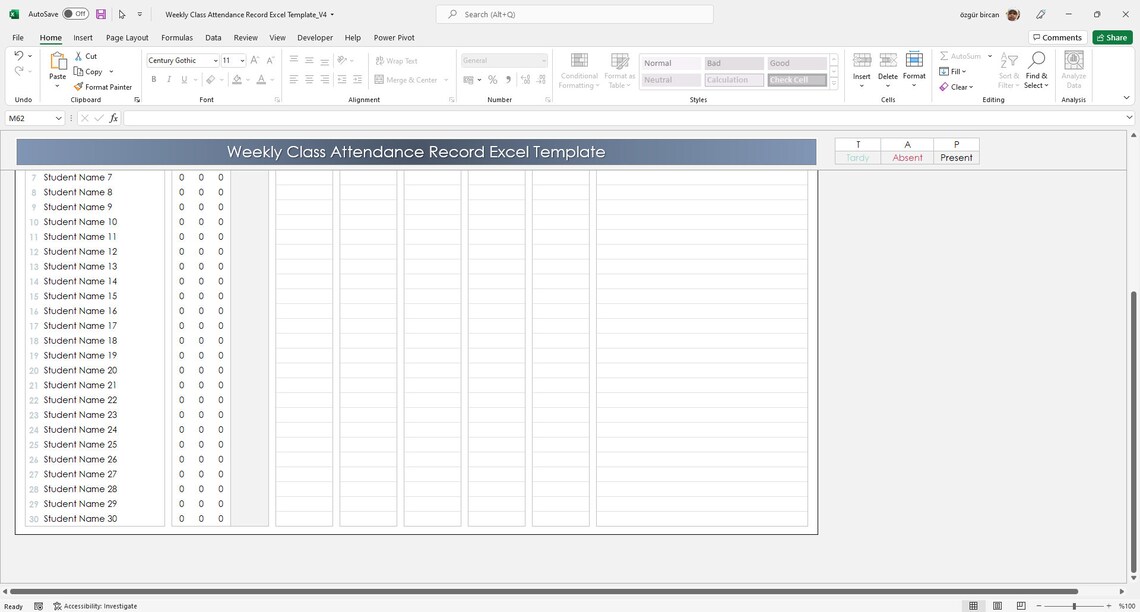Select the Format Painter tool

[103, 87]
